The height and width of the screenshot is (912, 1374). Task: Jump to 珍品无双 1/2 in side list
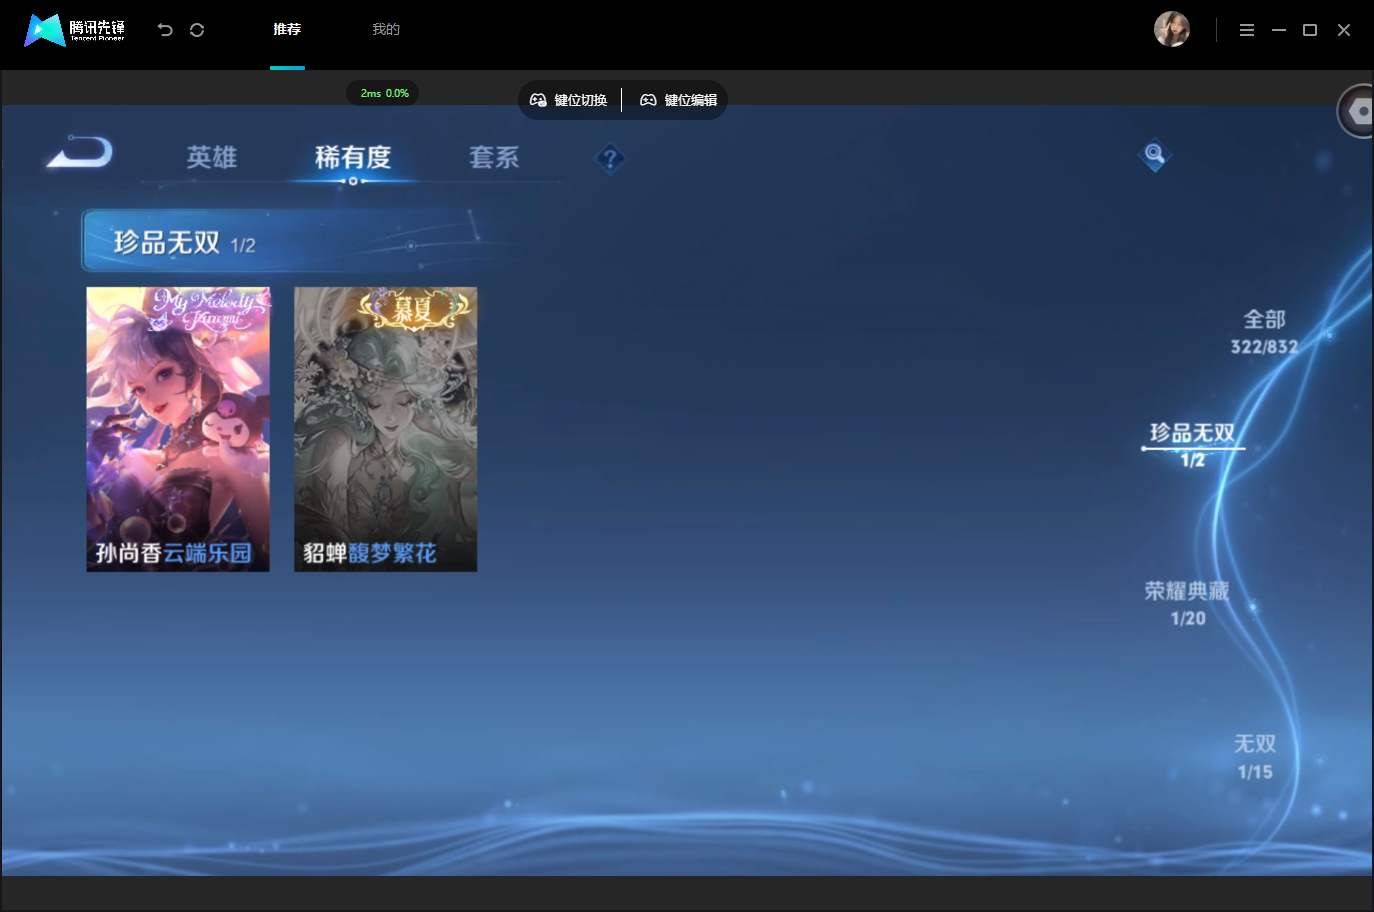[1192, 444]
